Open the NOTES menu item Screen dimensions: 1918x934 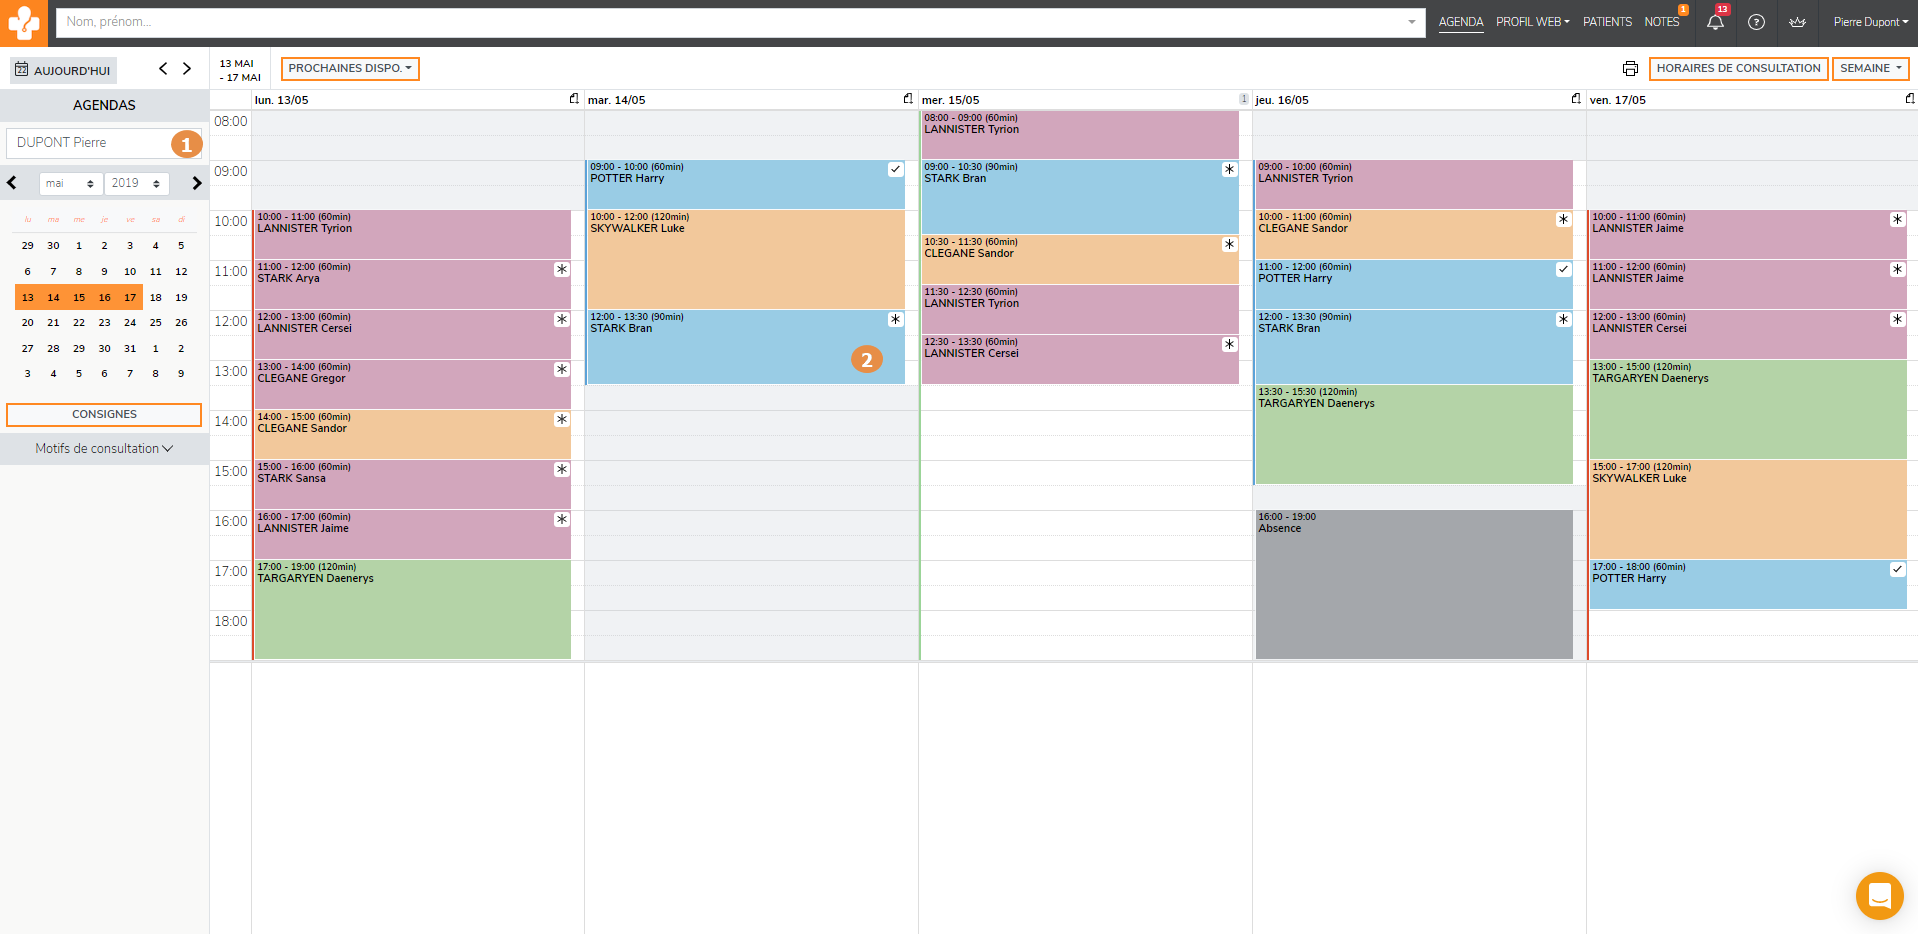tap(1661, 22)
